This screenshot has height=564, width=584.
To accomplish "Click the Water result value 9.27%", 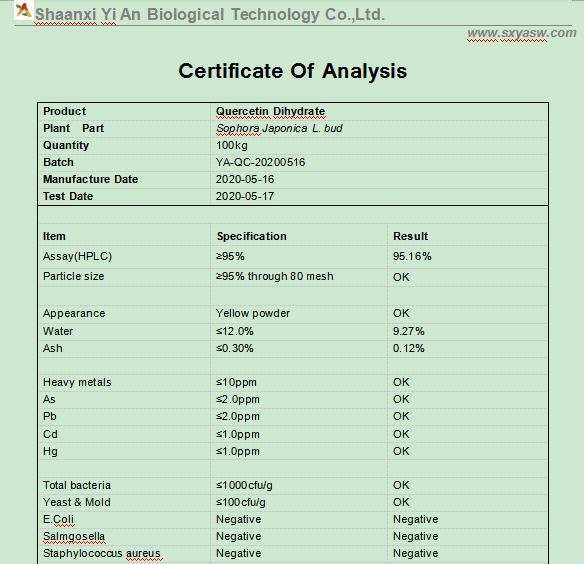I will [x=409, y=331].
